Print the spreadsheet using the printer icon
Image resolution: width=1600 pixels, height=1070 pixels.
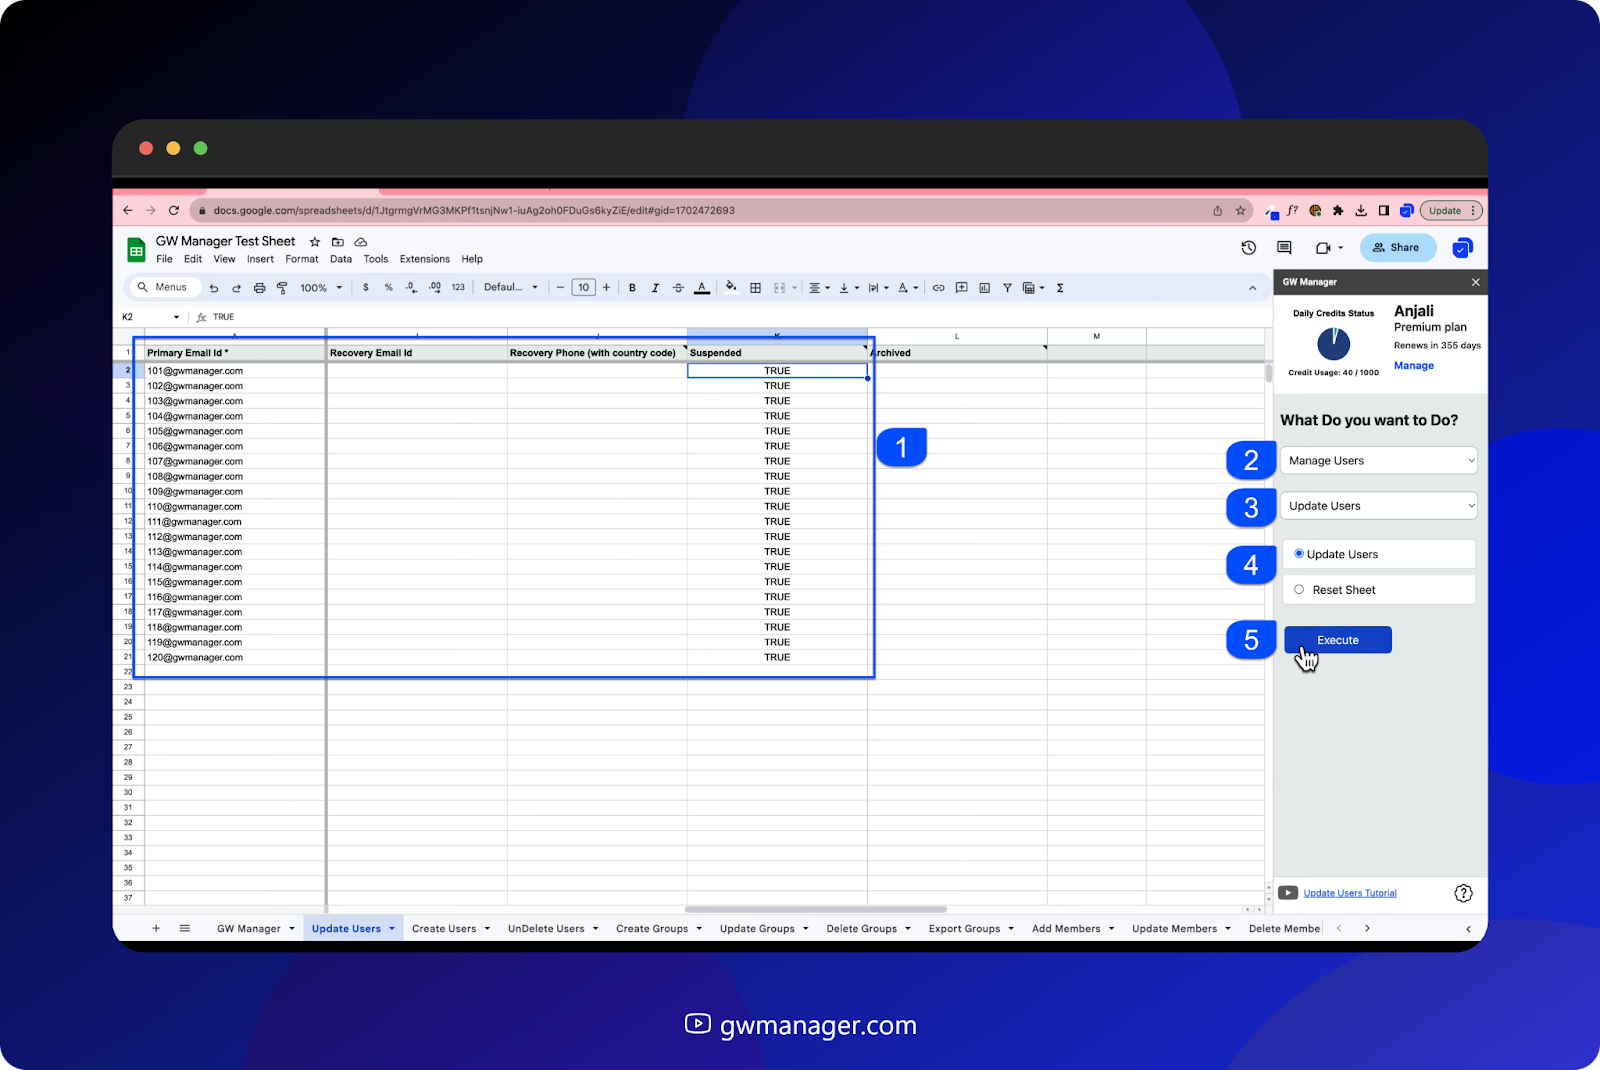(260, 288)
